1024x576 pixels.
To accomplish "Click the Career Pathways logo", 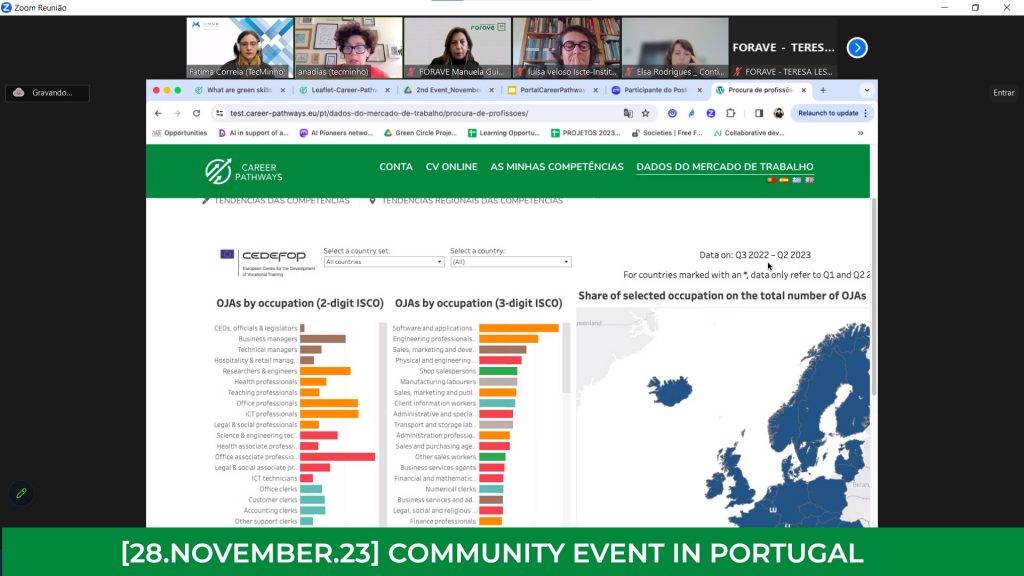I will click(244, 172).
